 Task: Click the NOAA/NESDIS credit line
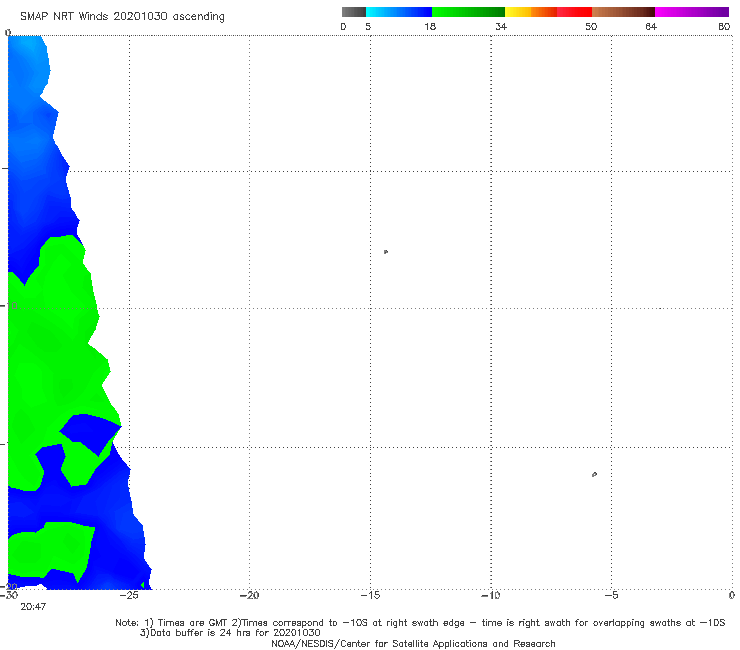(x=413, y=643)
